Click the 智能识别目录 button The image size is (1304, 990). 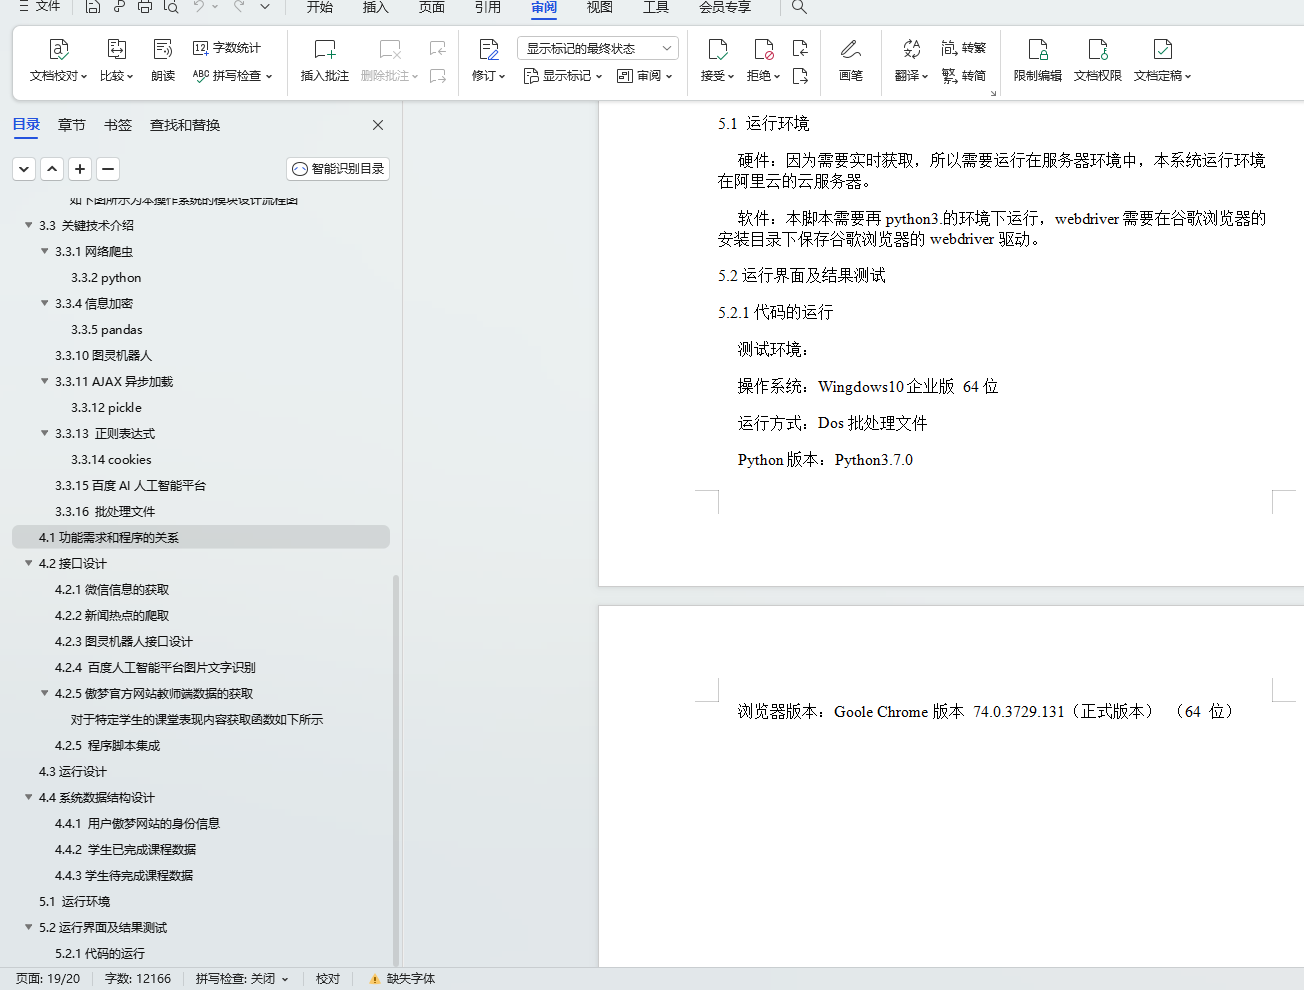338,169
